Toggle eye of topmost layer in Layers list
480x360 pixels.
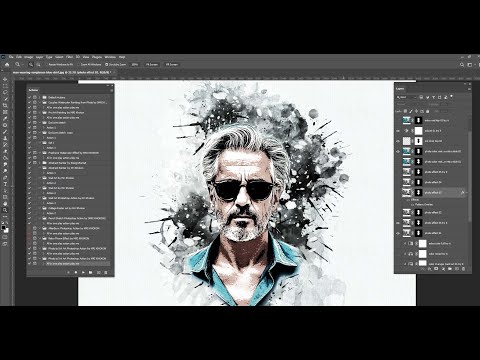pyautogui.click(x=398, y=120)
